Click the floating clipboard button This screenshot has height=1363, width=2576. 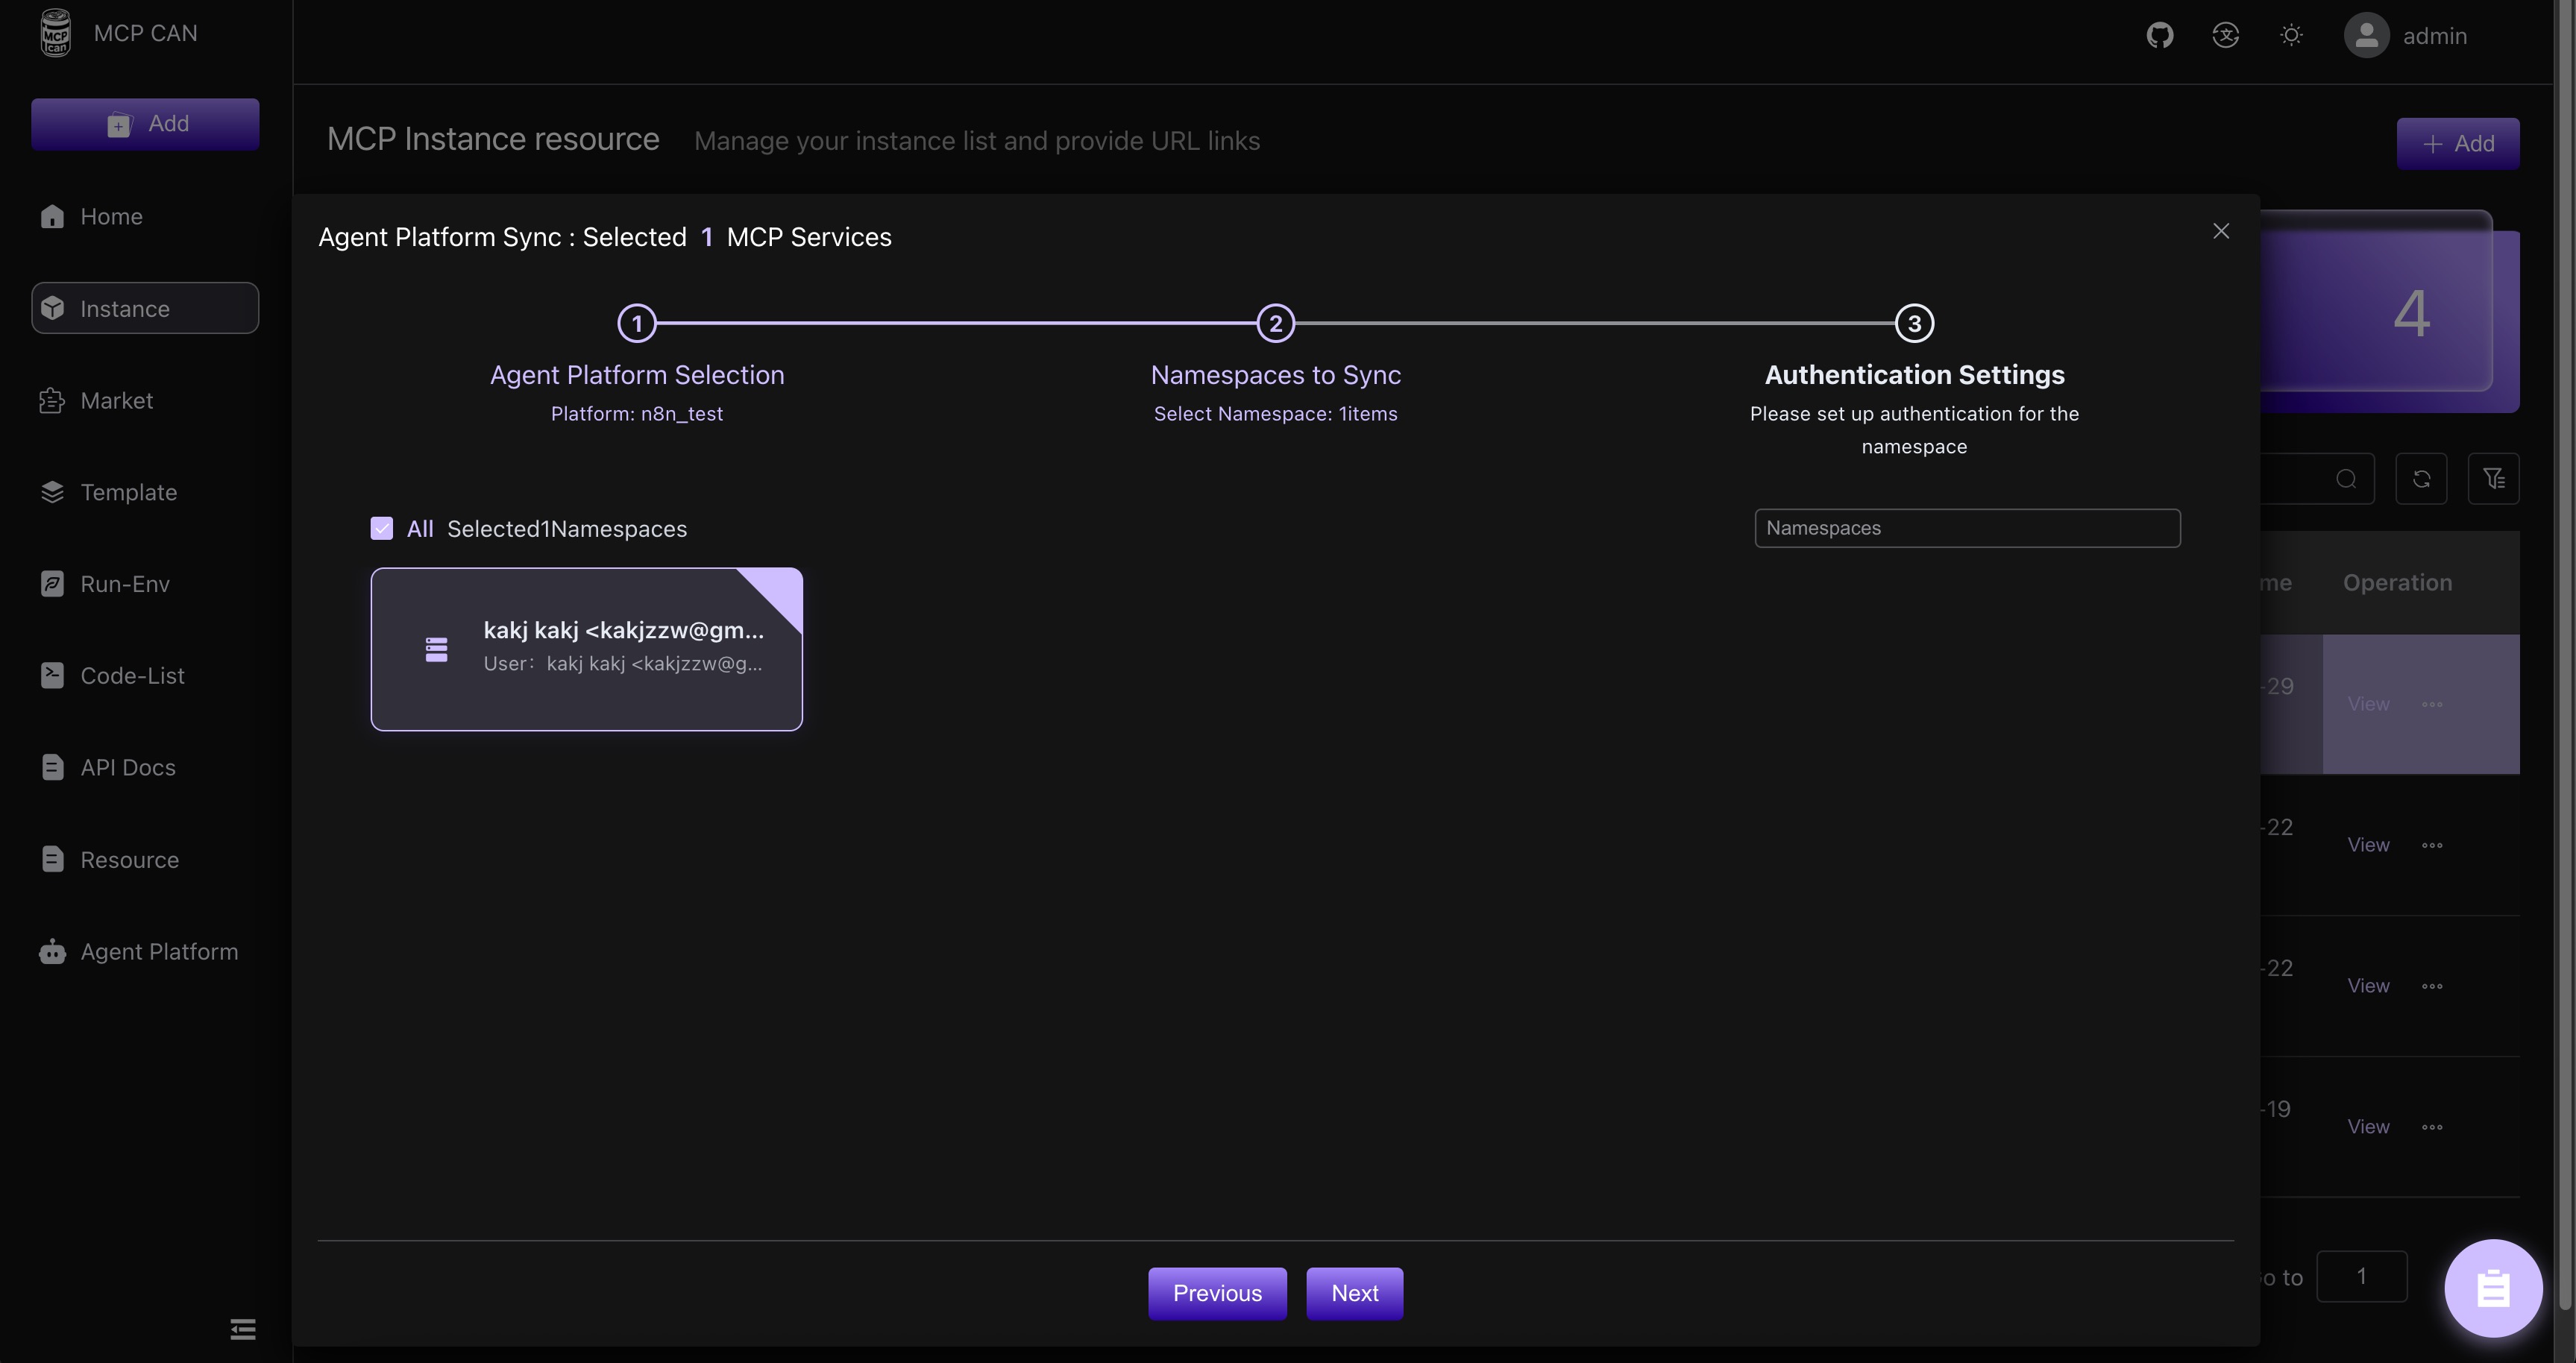pos(2492,1288)
